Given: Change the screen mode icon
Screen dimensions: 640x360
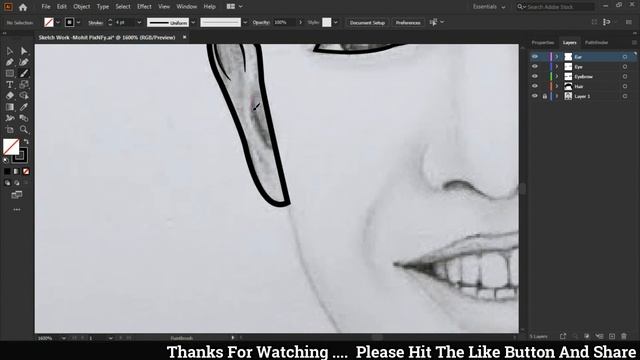Looking at the screenshot, I should click(17, 195).
